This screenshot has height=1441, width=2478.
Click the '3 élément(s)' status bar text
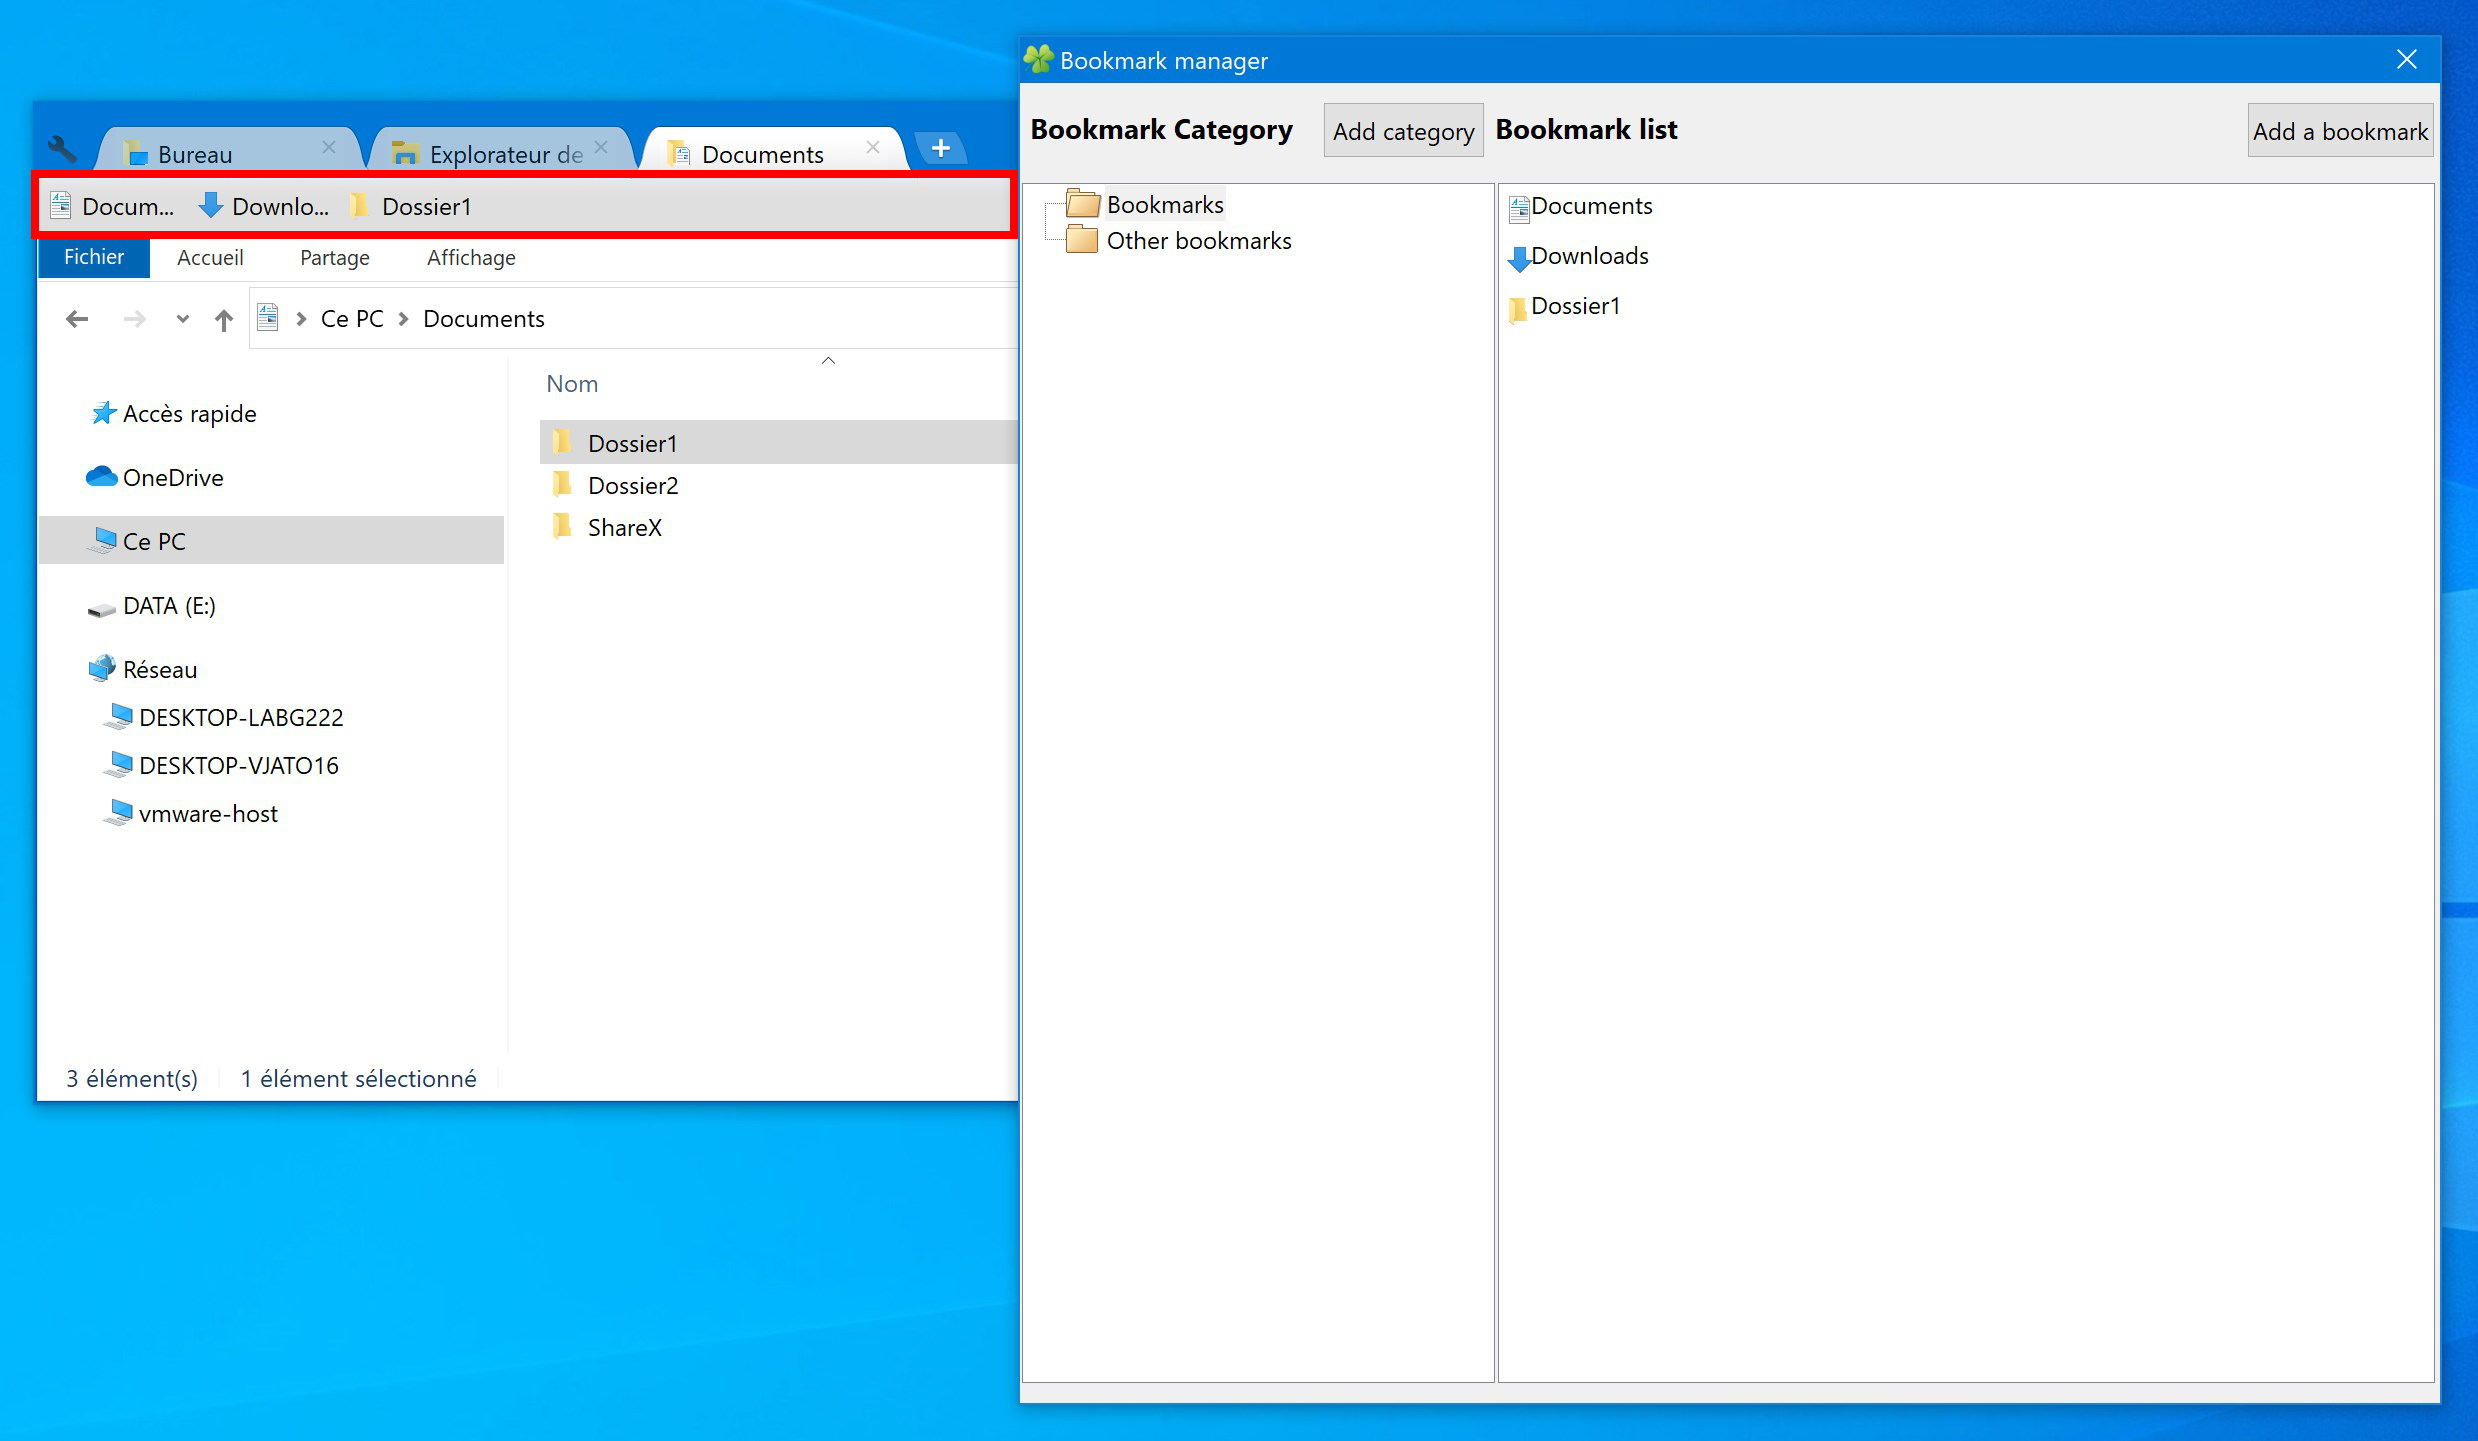[x=132, y=1079]
